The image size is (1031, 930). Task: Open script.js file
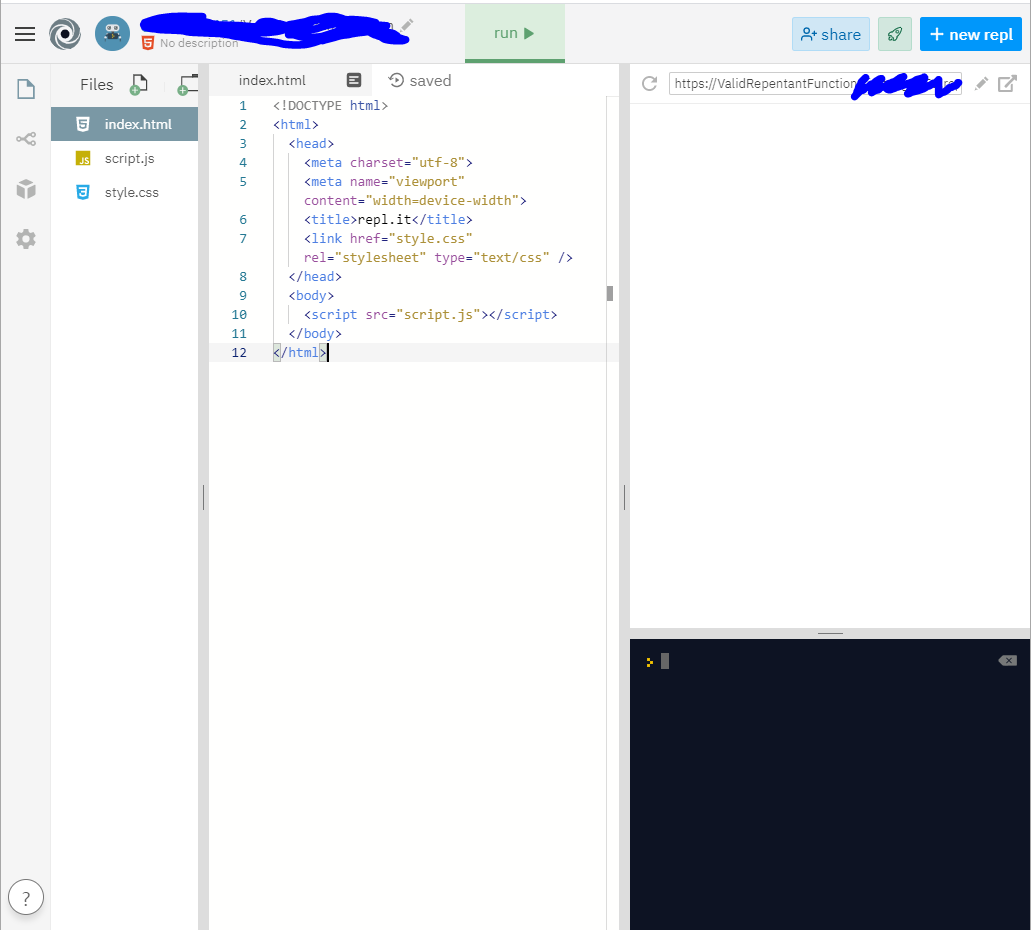[x=124, y=158]
